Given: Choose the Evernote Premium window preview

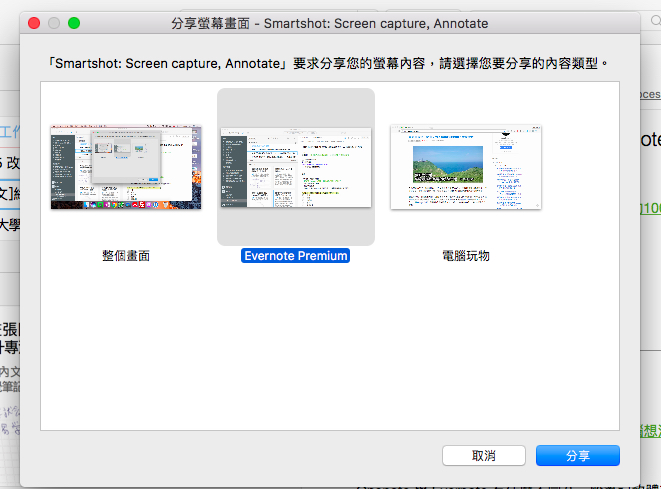Looking at the screenshot, I should [x=295, y=167].
